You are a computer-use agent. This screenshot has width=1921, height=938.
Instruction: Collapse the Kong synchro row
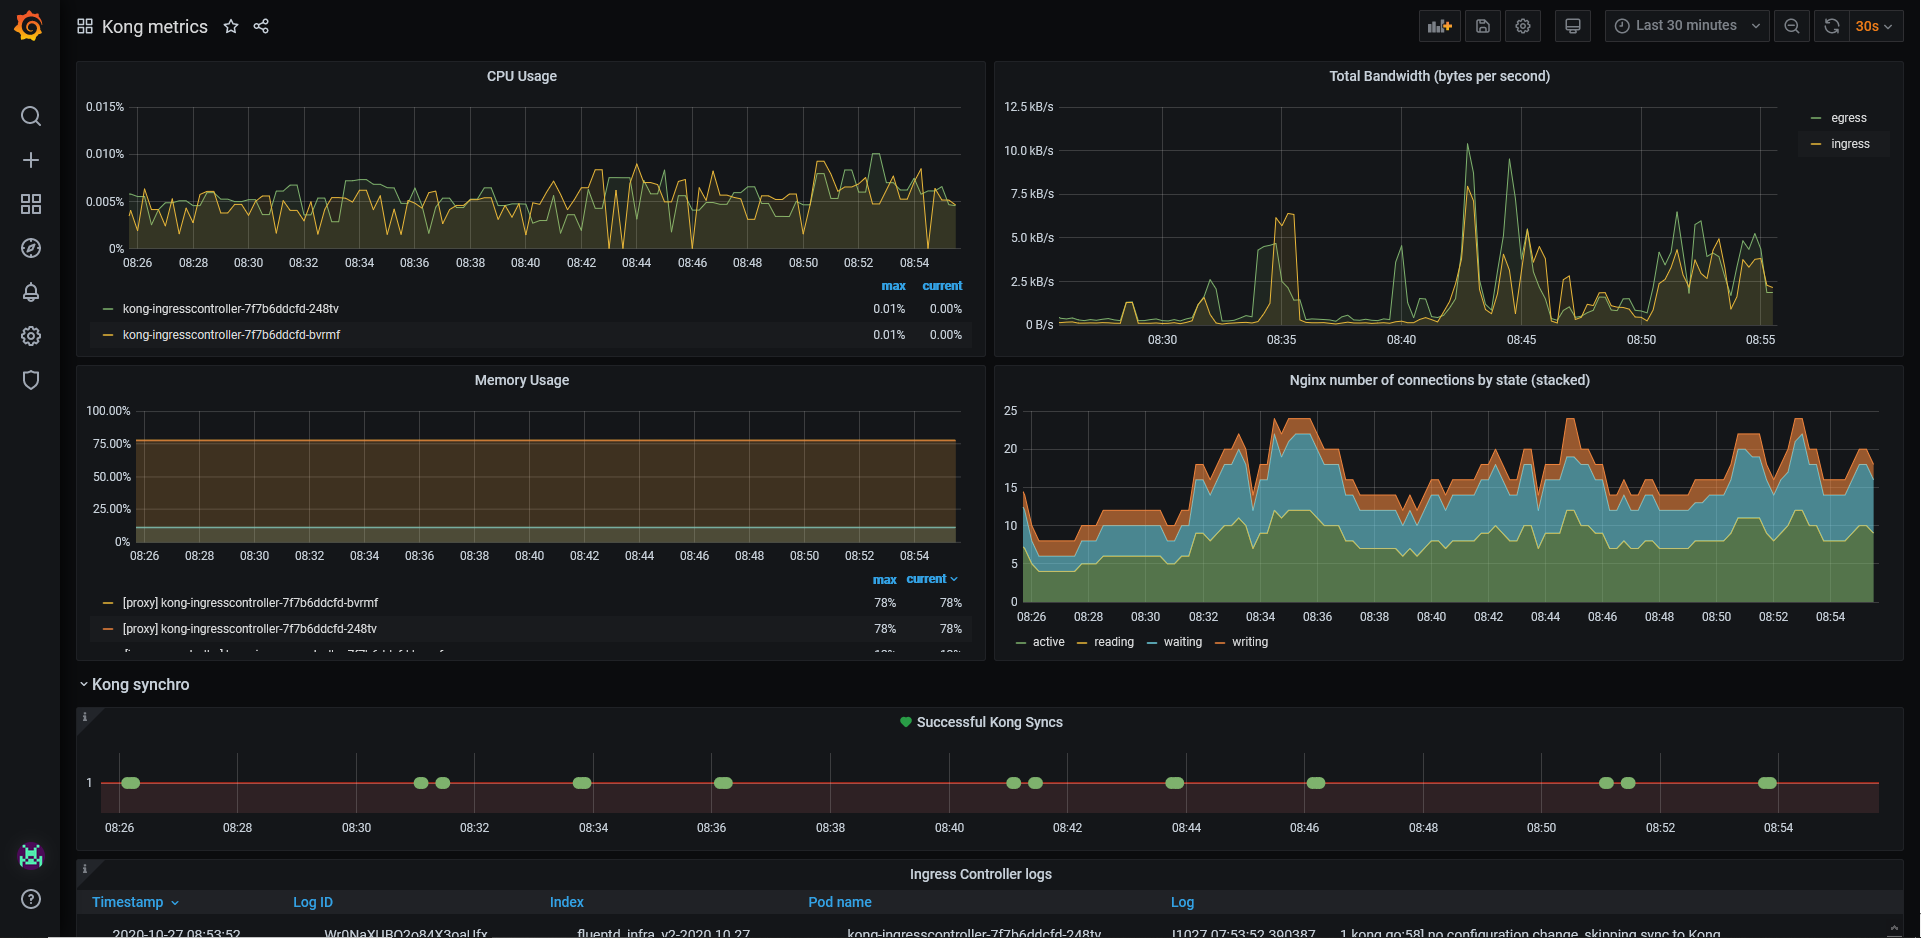click(x=134, y=684)
